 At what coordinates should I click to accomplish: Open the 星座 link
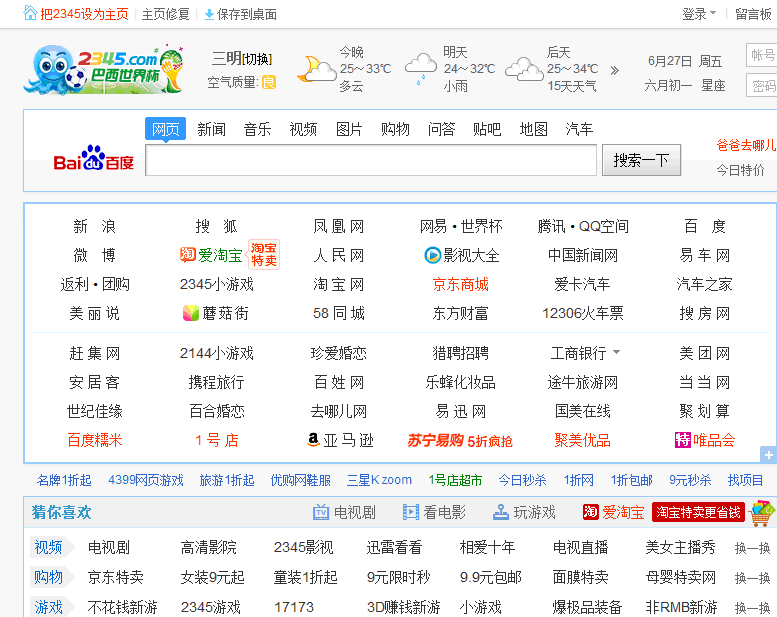click(713, 85)
